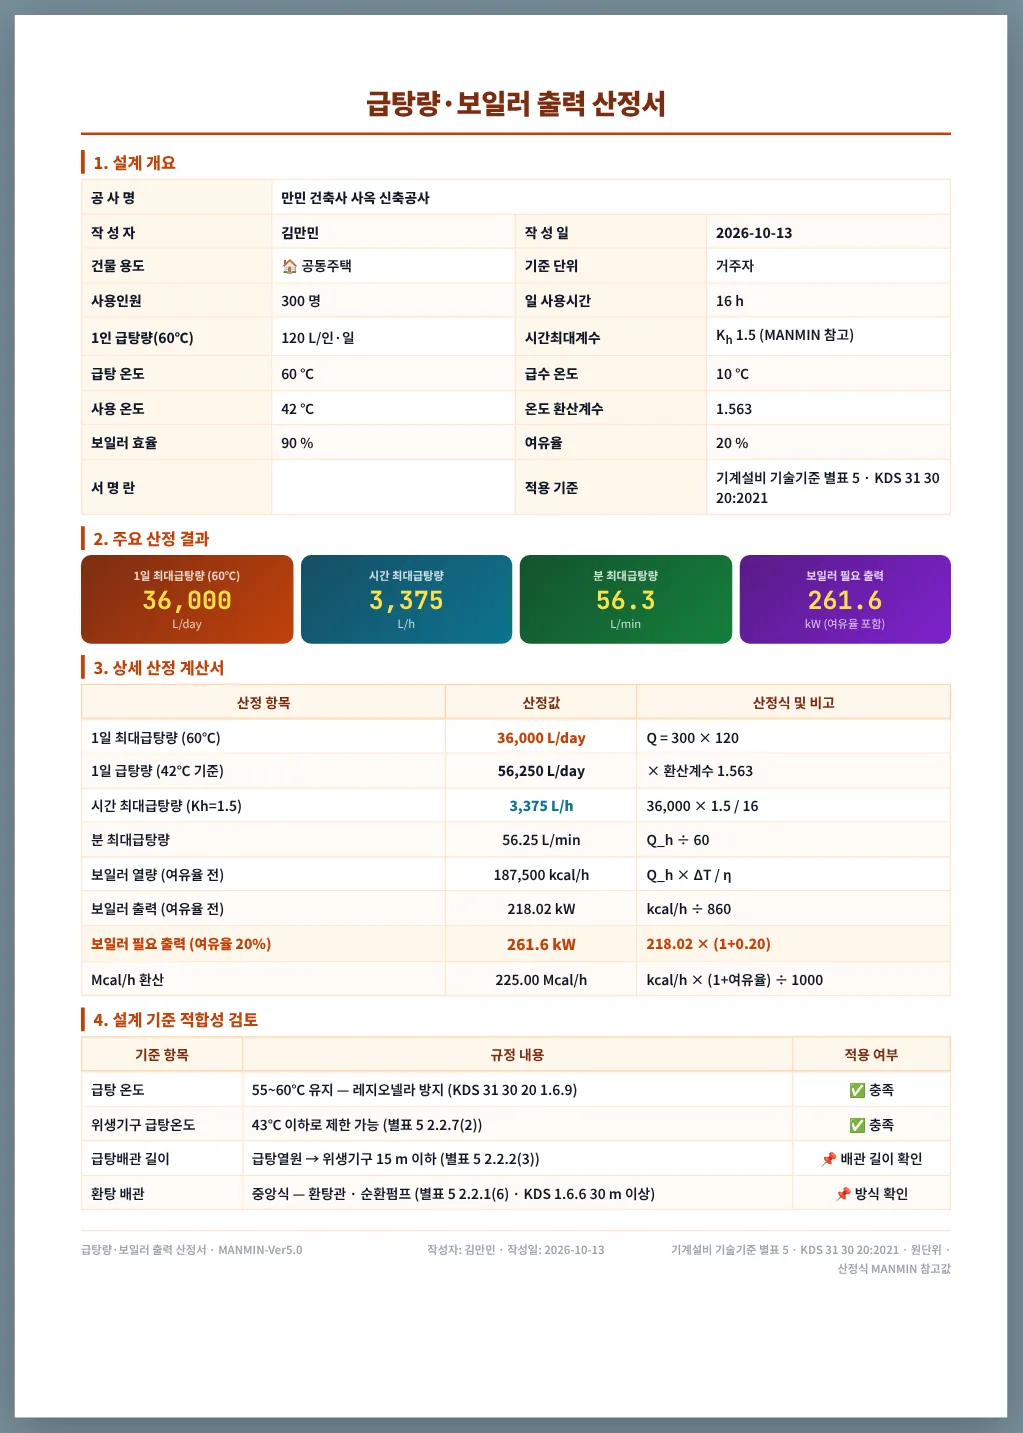This screenshot has width=1023, height=1433.
Task: Click the empty 서명란 signature field
Action: point(393,487)
